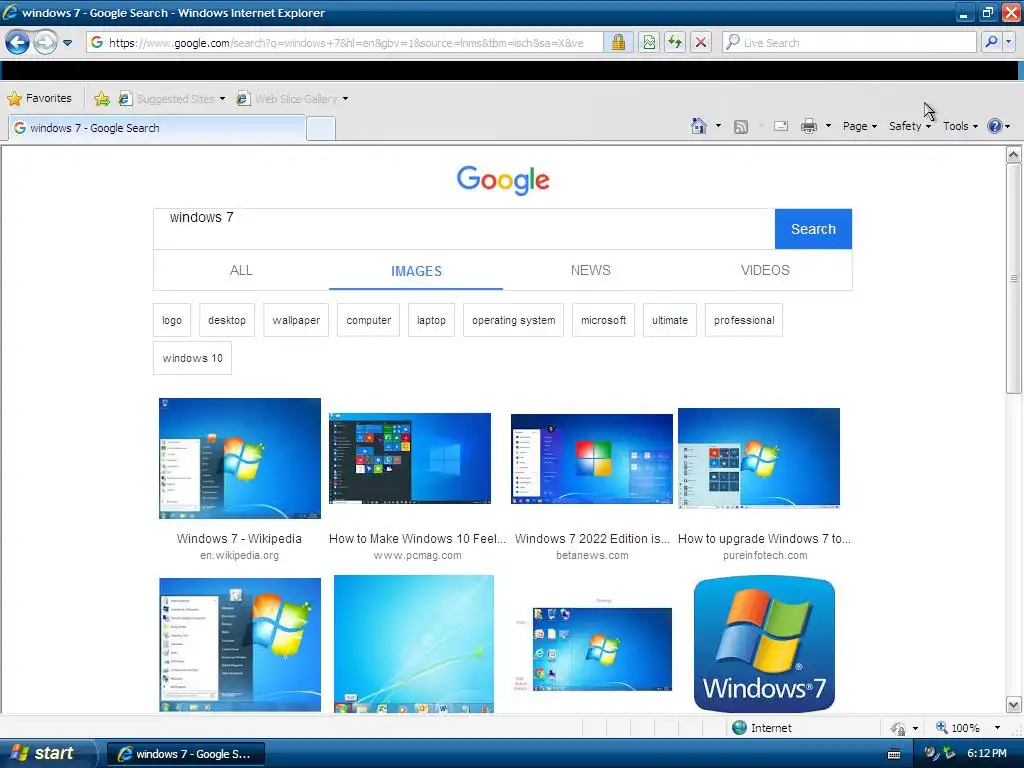Click the Internet security zone status

[761, 728]
